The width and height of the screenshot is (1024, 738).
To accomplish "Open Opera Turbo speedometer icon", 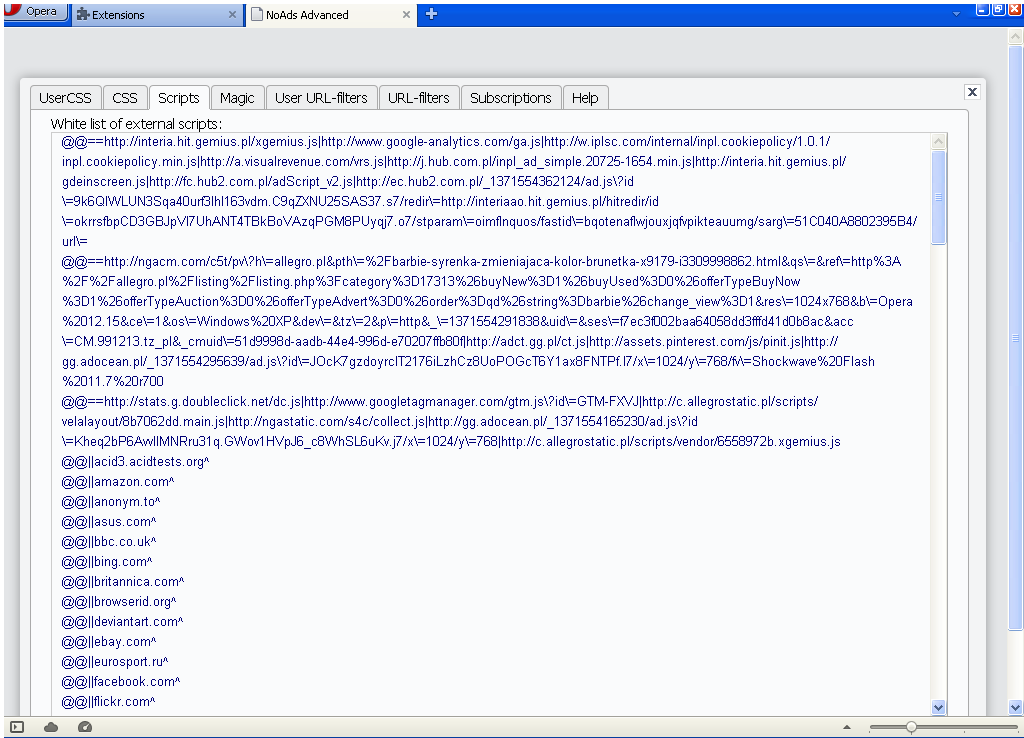I will pyautogui.click(x=85, y=727).
